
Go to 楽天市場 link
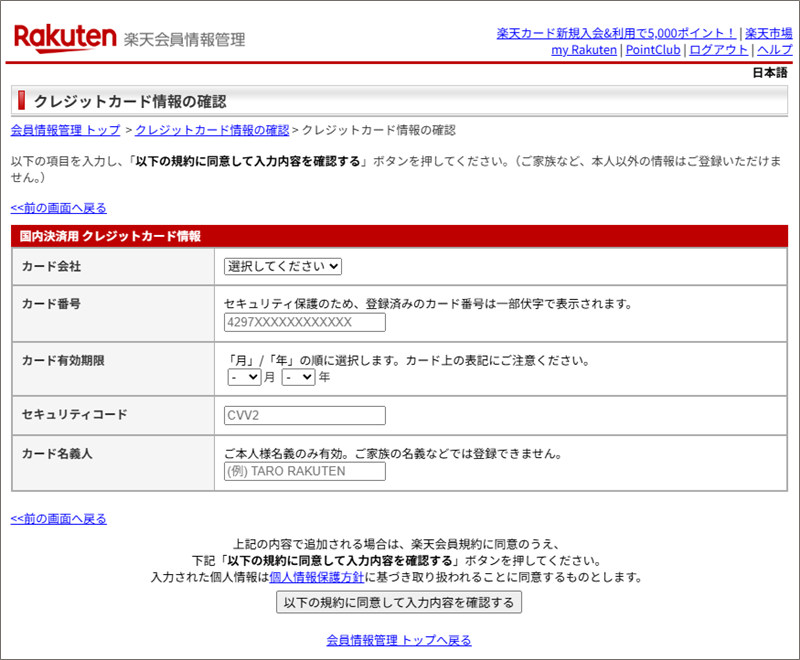(769, 33)
